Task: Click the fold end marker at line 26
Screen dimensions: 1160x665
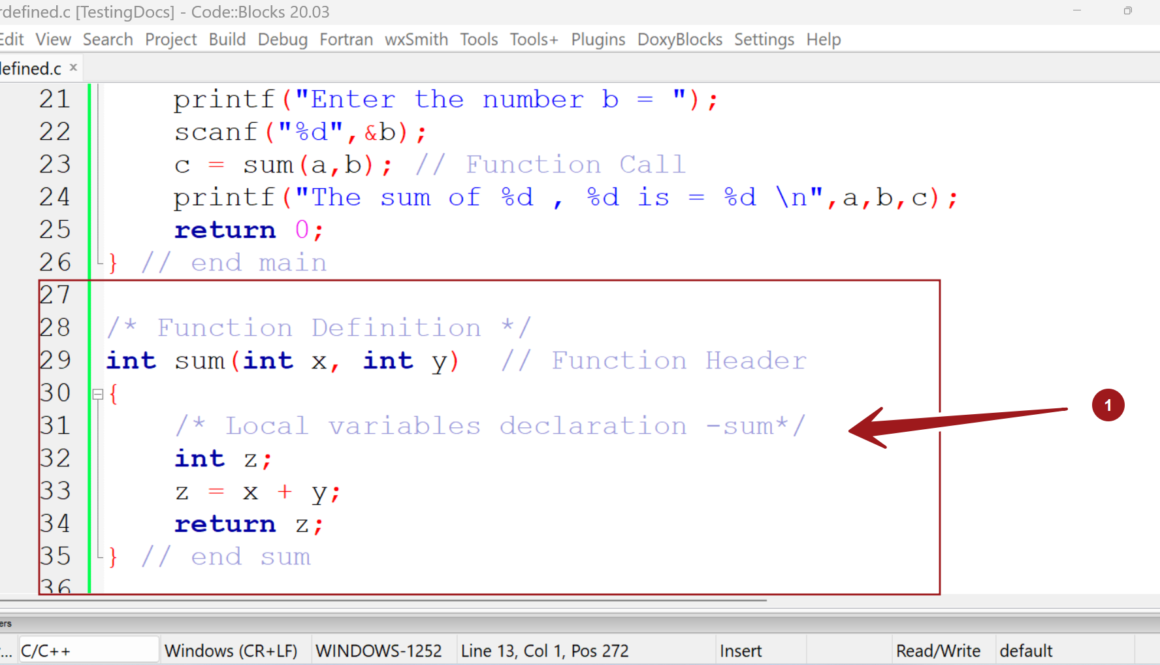Action: pos(100,259)
